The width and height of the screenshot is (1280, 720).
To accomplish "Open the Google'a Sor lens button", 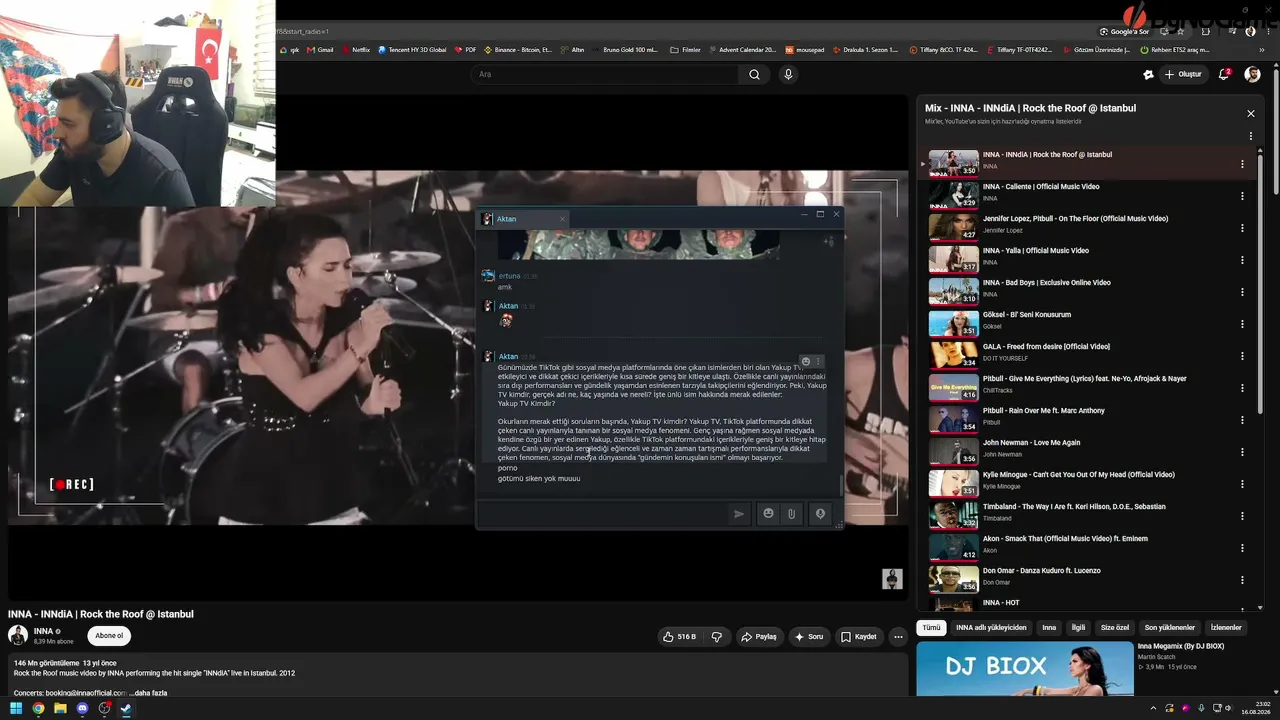I will (x=1125, y=31).
